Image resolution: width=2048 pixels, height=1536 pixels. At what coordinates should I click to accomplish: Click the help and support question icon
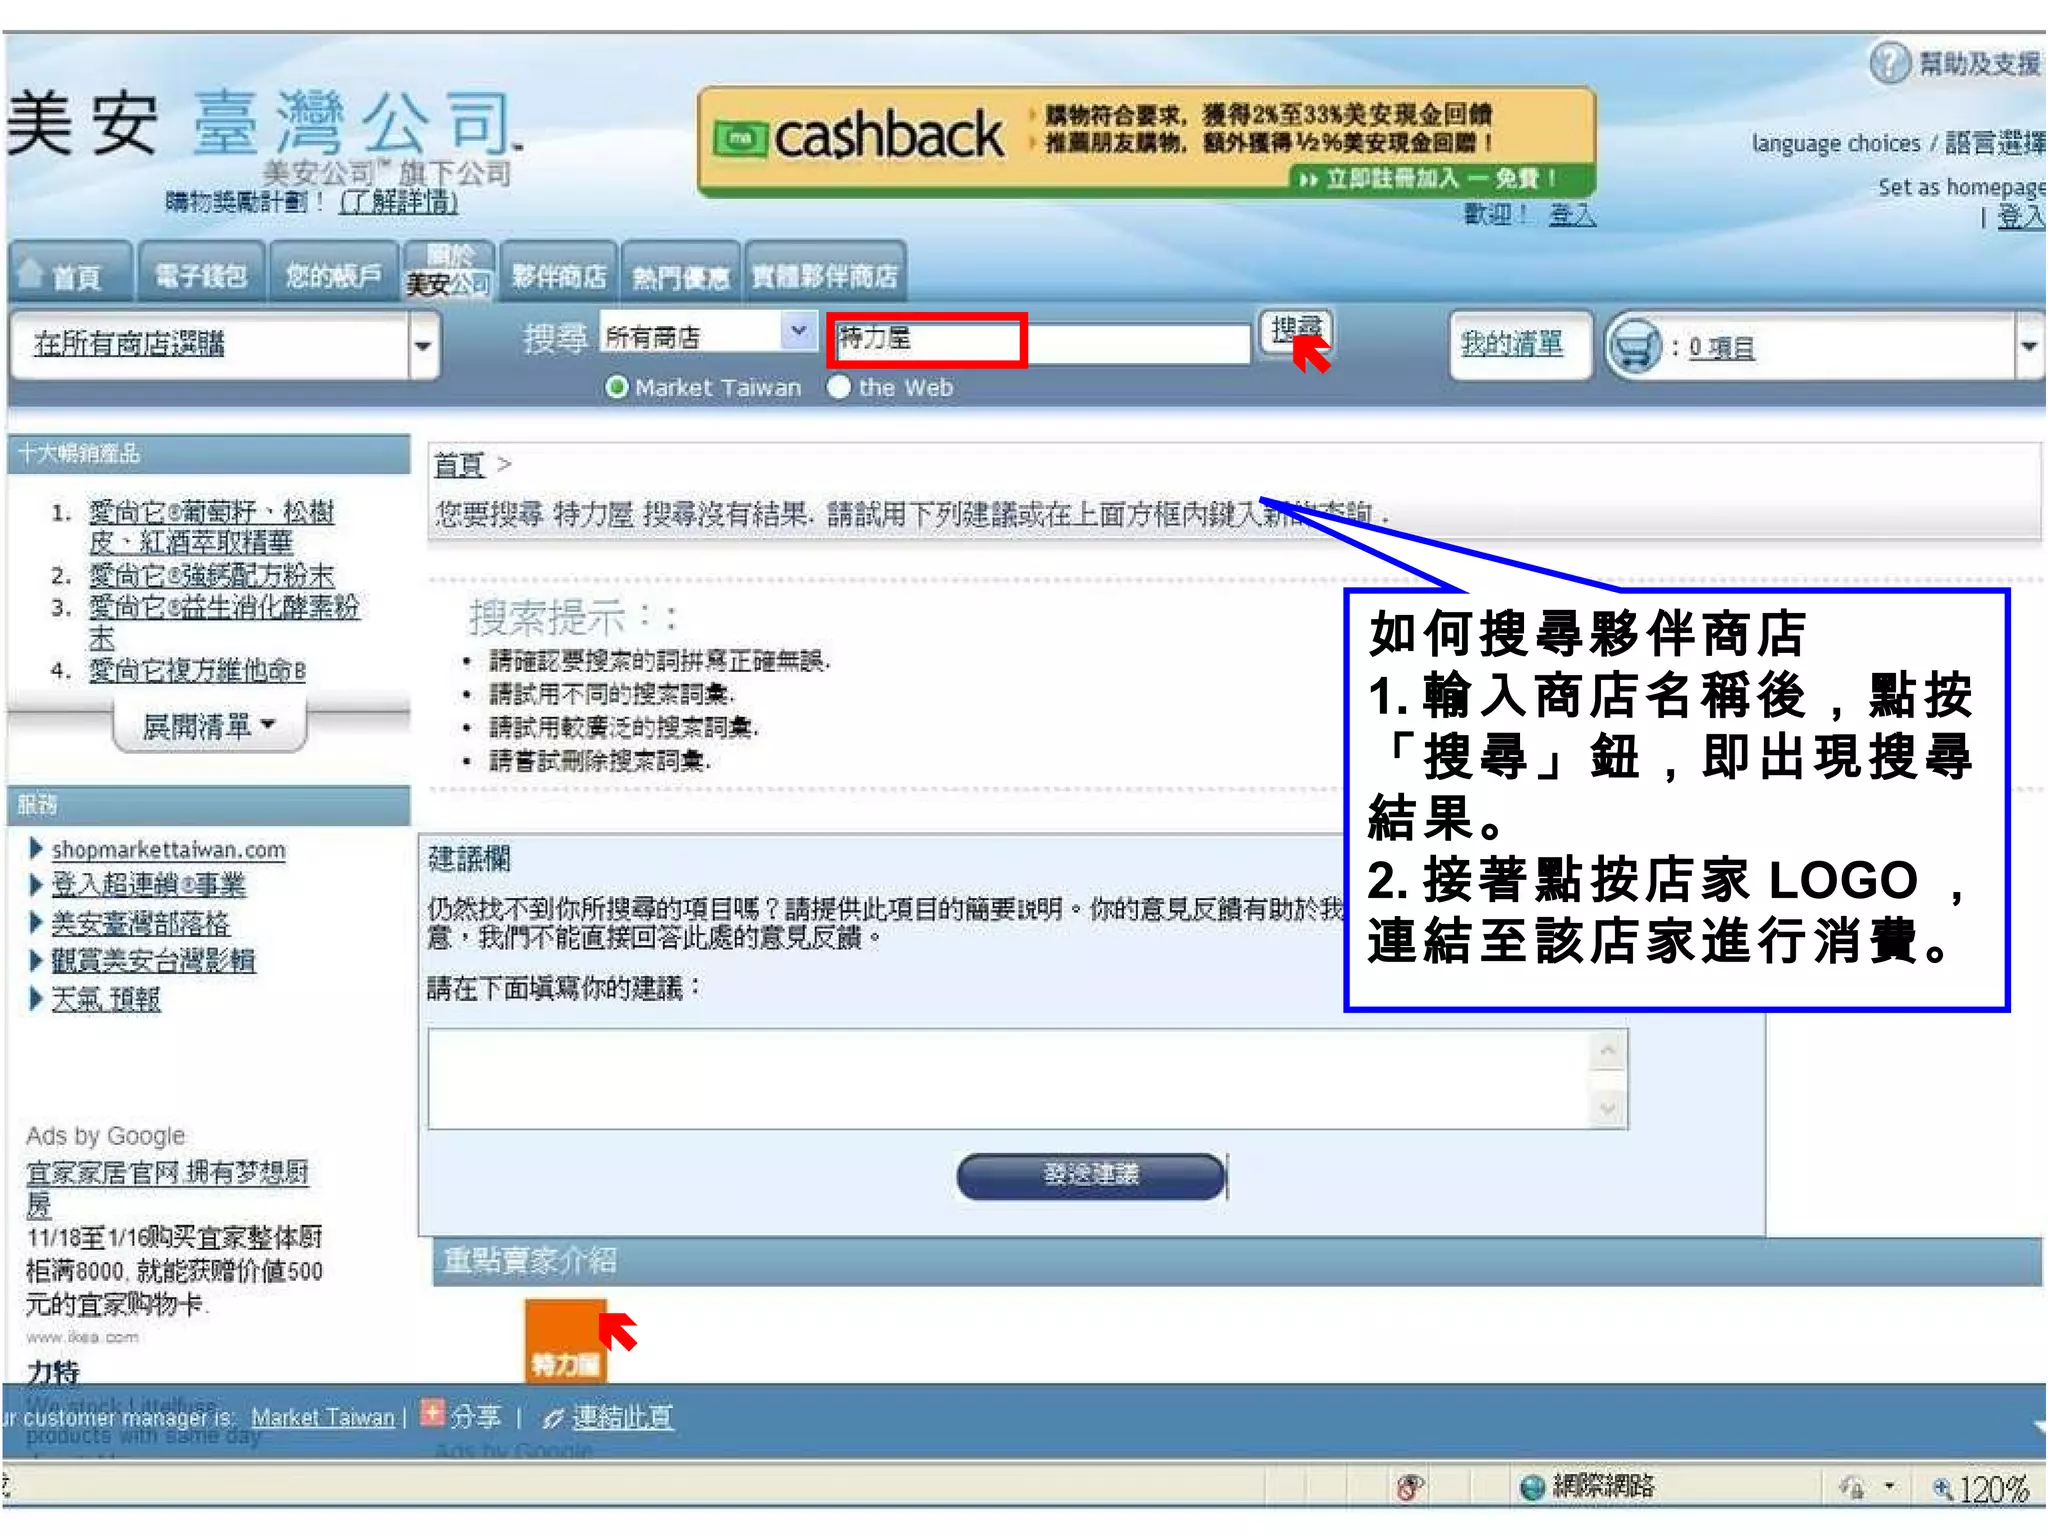1889,63
